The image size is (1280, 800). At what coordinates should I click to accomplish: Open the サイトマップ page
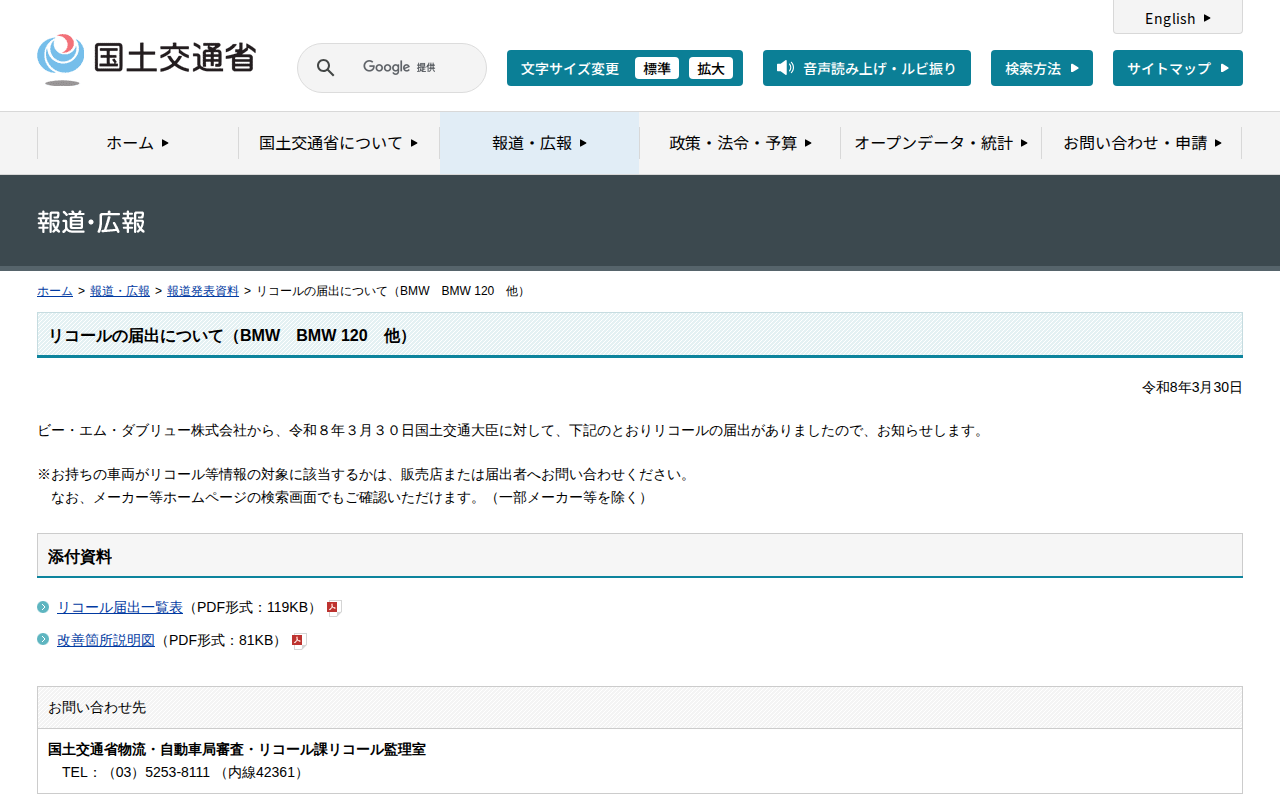pos(1177,68)
